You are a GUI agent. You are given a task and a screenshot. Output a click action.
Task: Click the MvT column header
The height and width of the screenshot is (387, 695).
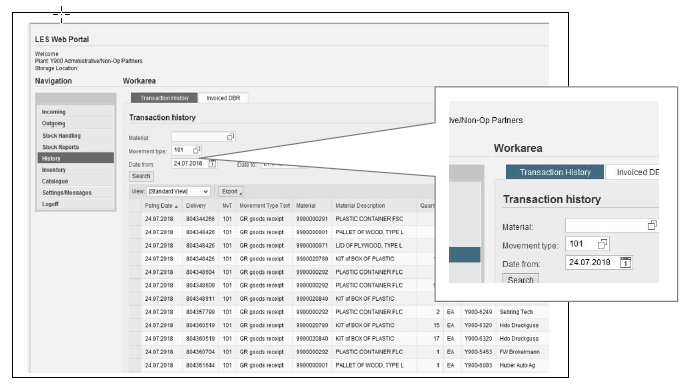(227, 206)
